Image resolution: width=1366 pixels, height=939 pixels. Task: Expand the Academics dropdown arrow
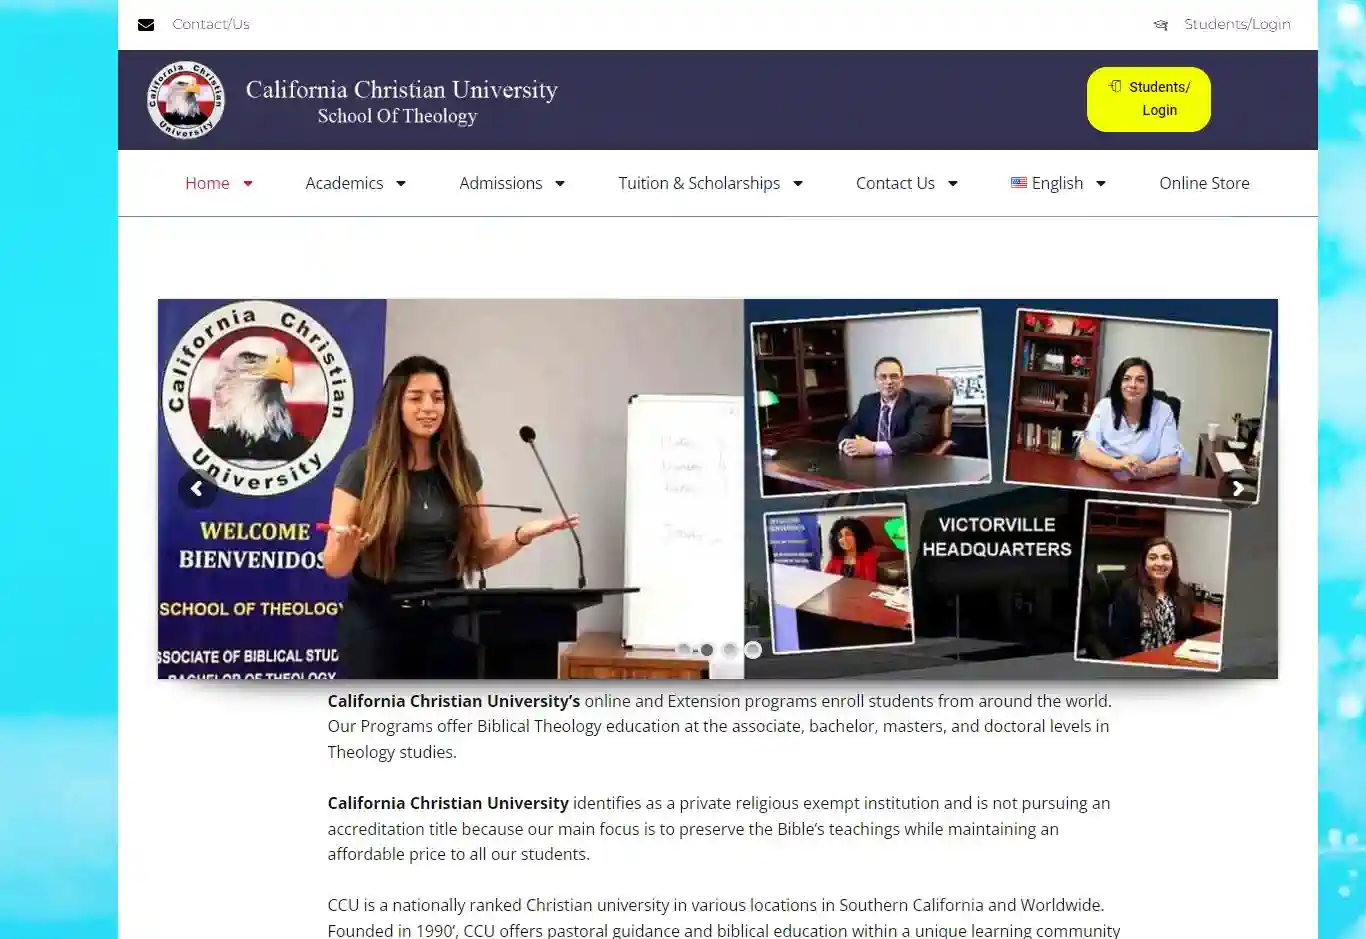tap(401, 184)
